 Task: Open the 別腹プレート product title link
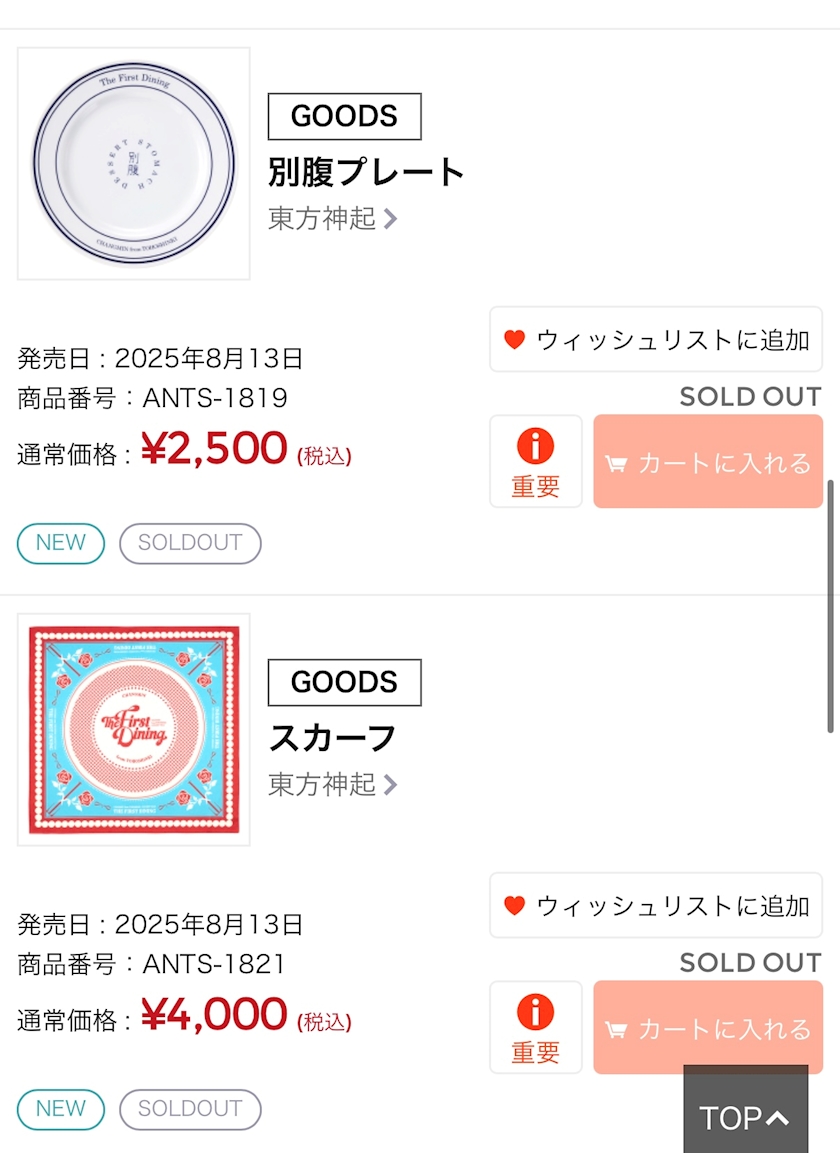point(366,172)
